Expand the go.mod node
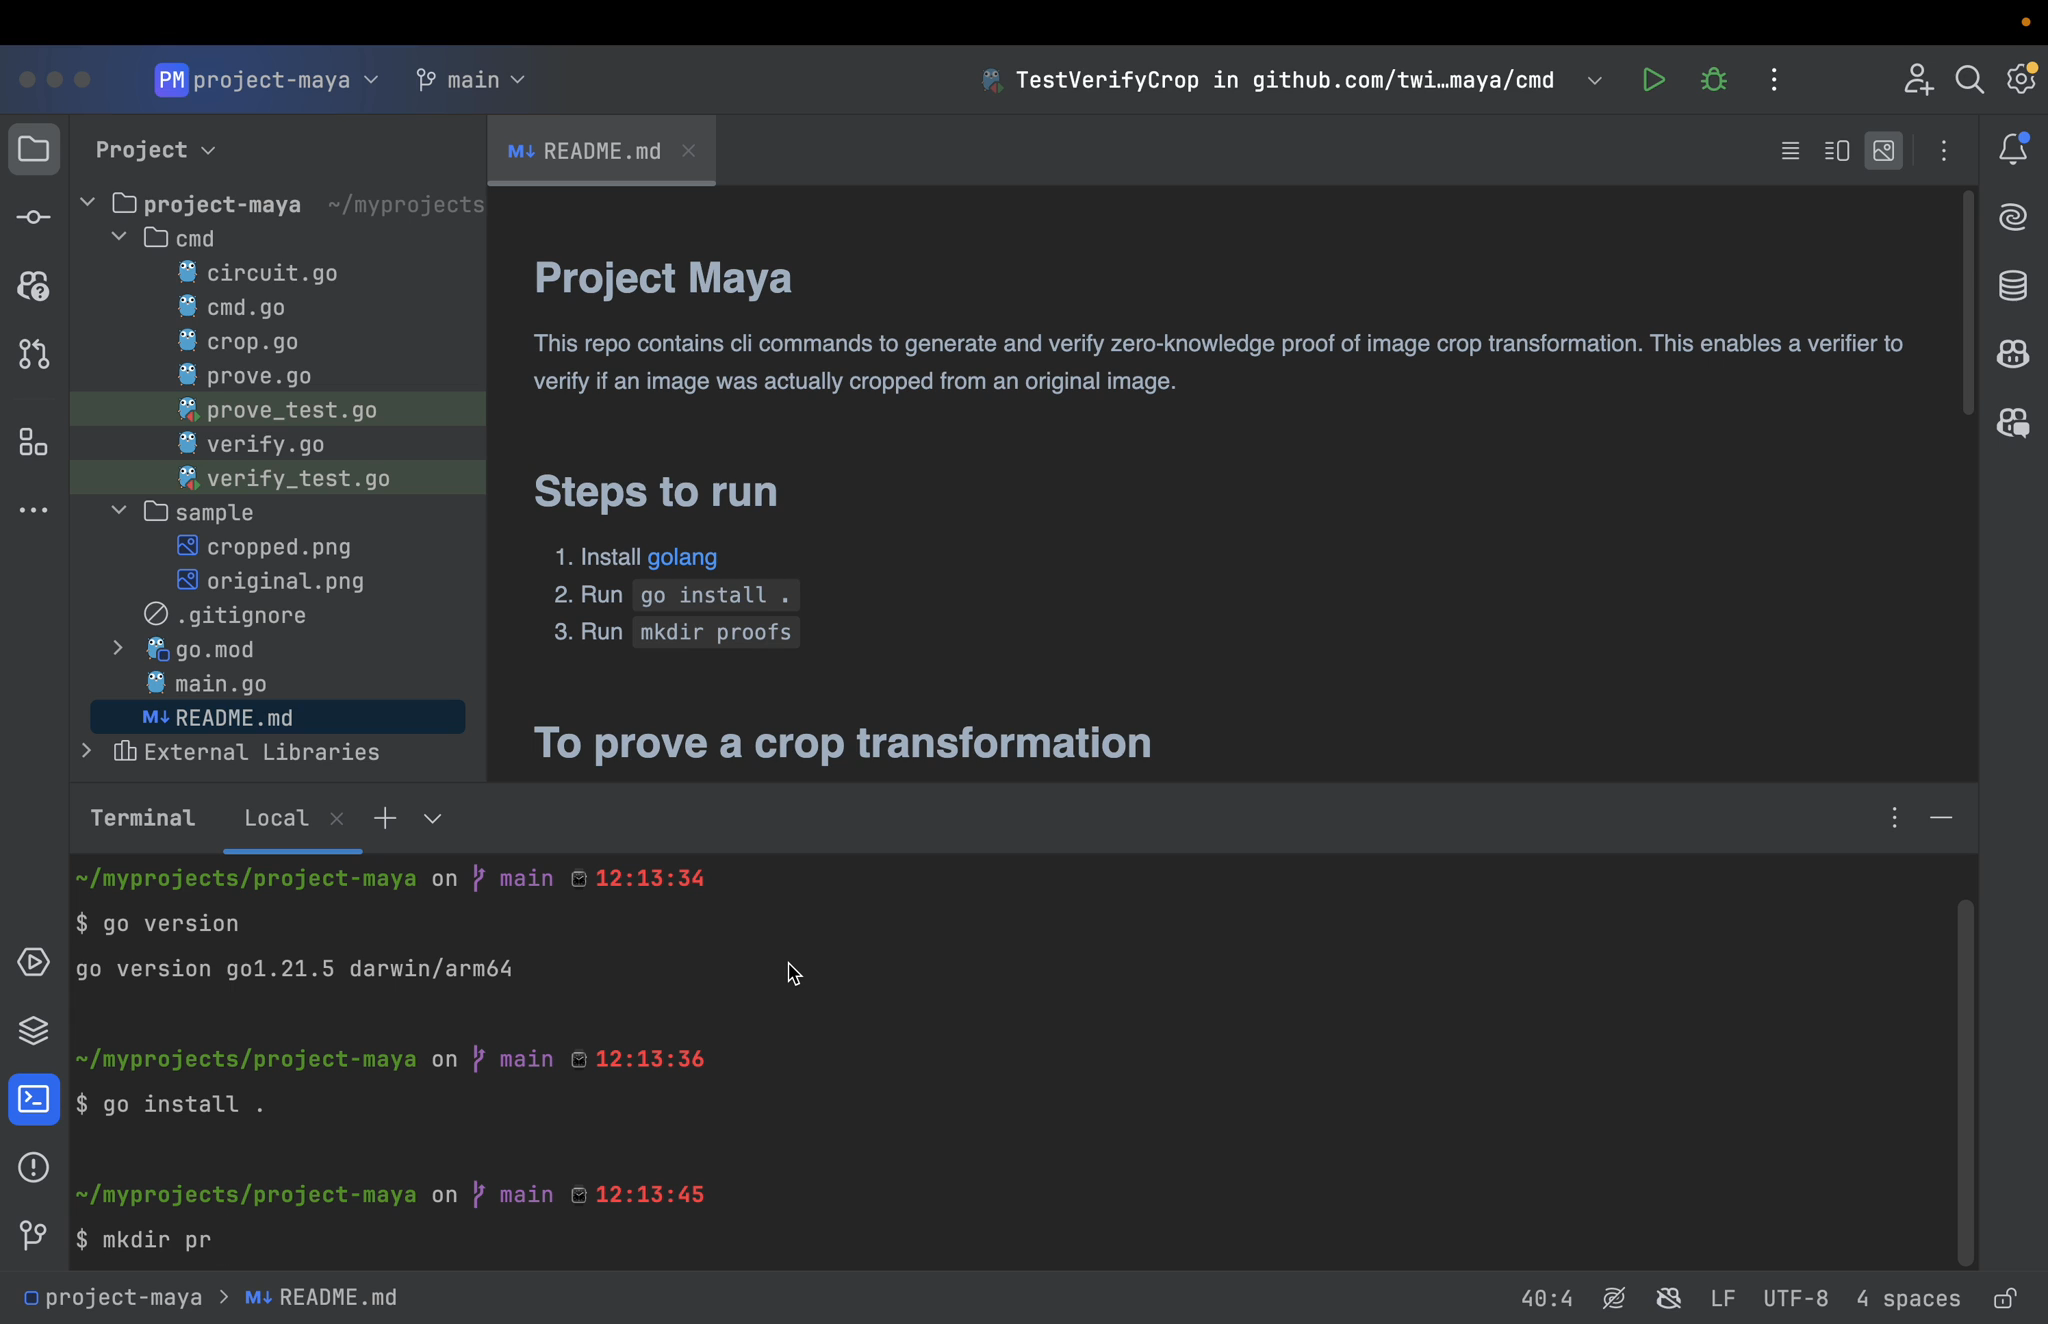 point(118,648)
